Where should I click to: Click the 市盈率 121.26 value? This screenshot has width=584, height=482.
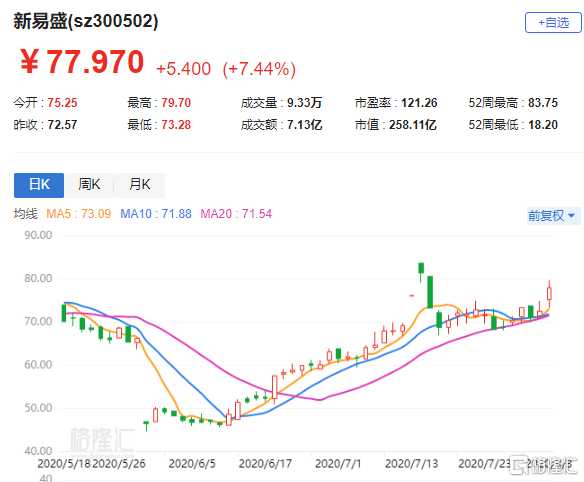pos(419,103)
